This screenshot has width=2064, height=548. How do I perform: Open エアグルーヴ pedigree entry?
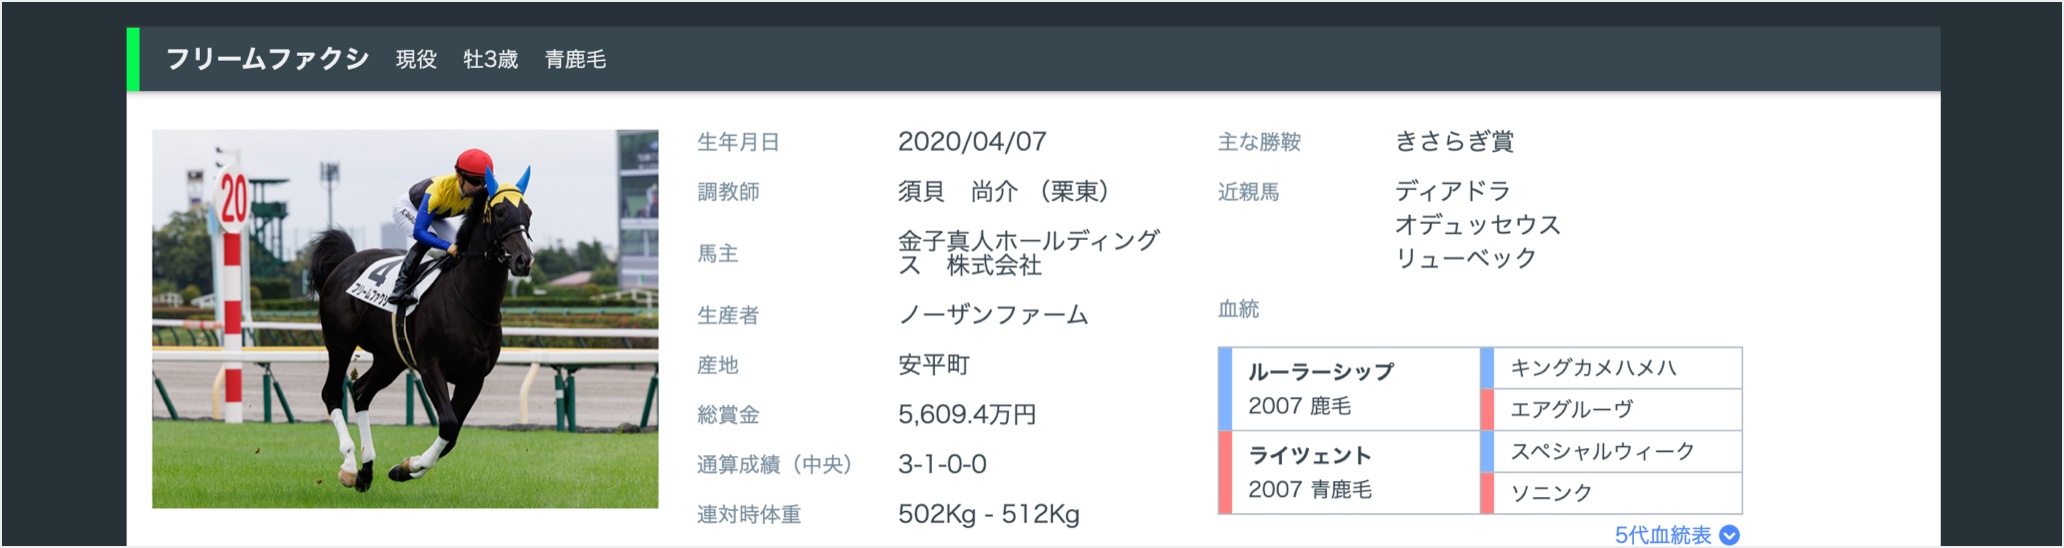(x=1571, y=409)
